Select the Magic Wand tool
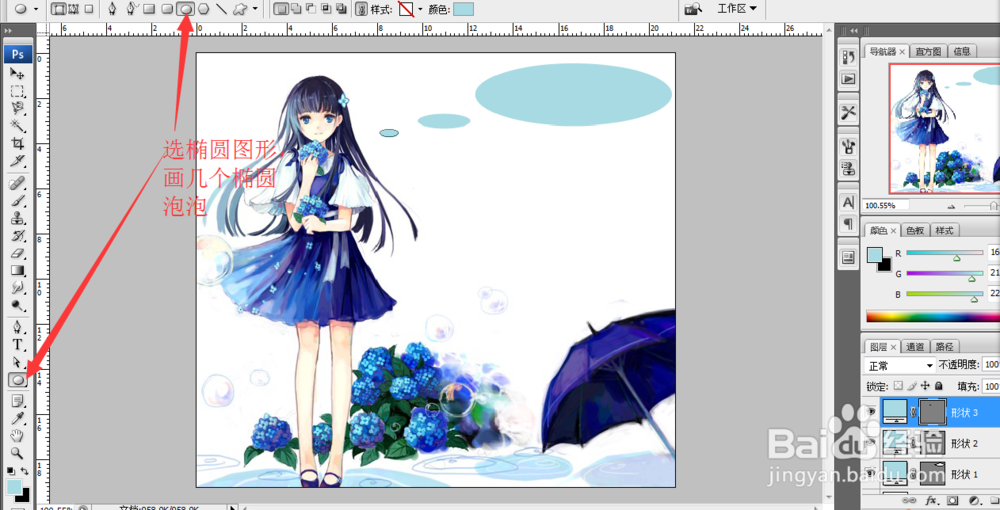 click(x=17, y=126)
